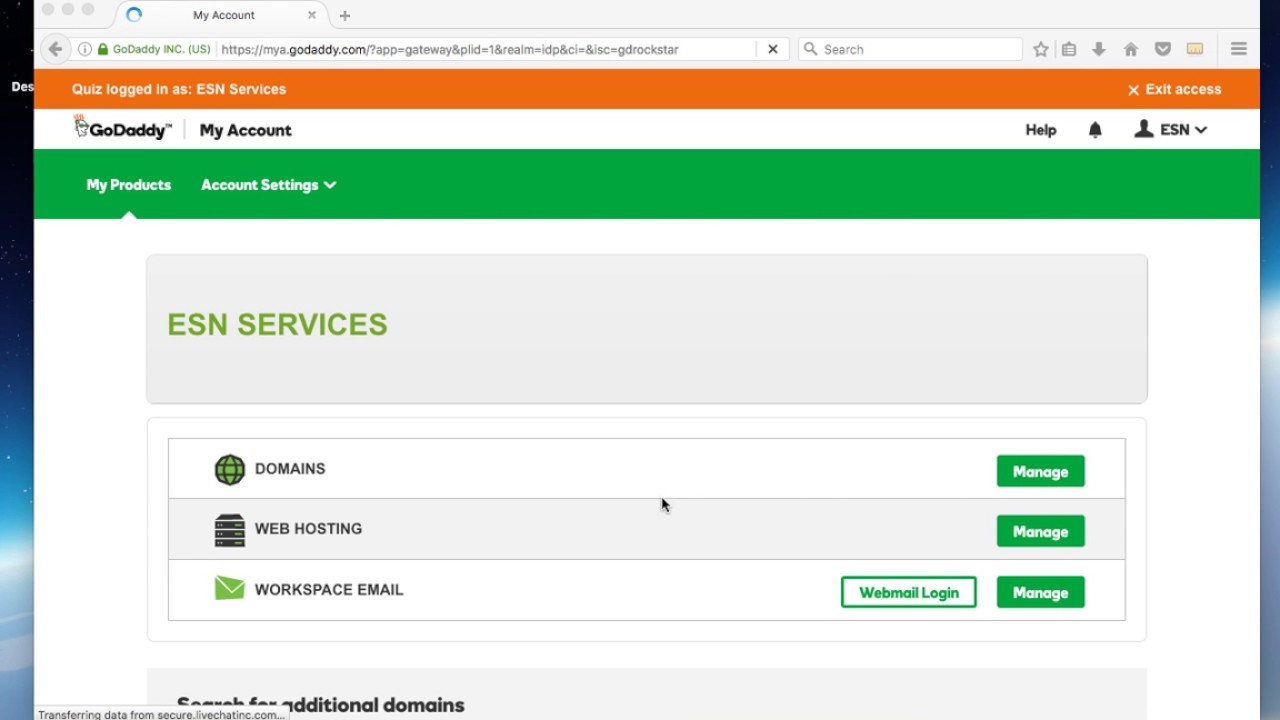This screenshot has height=720, width=1280.
Task: Open the Pocket icon in toolbar
Action: click(1163, 49)
